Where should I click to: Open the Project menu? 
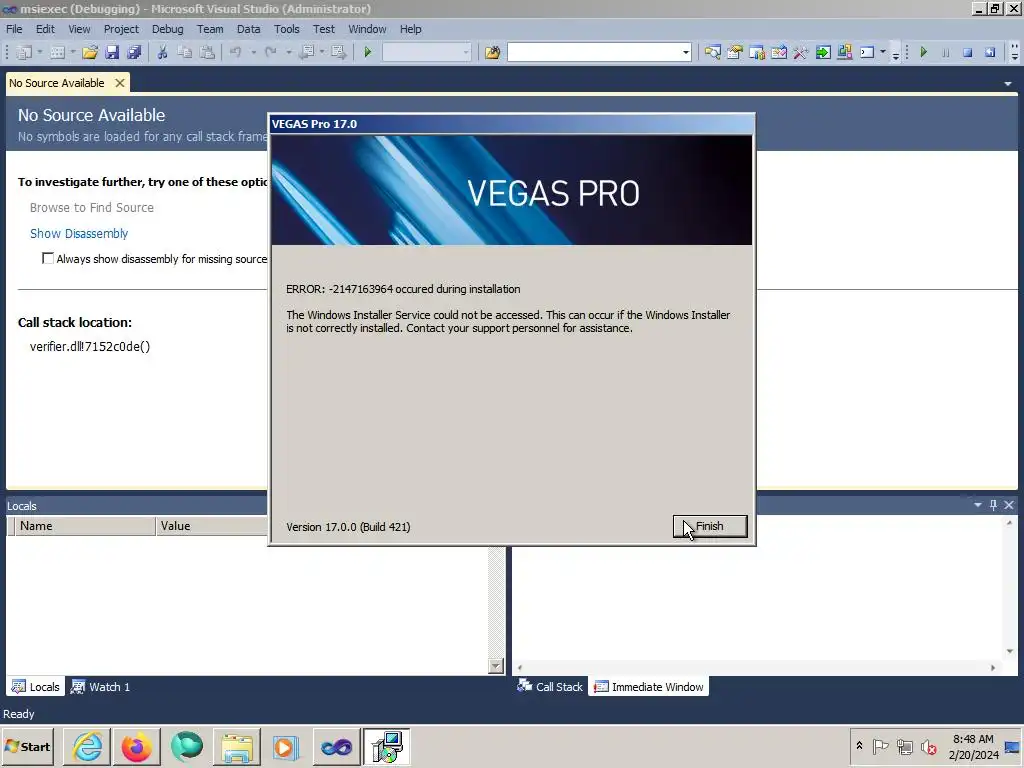click(121, 29)
